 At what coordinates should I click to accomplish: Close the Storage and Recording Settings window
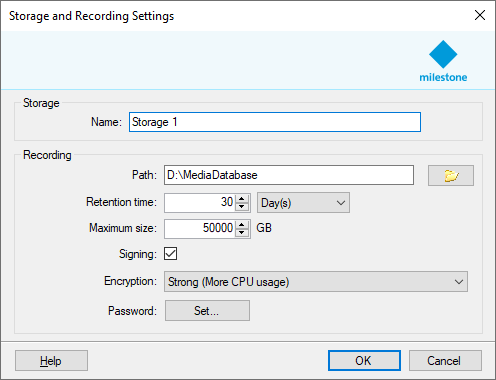pyautogui.click(x=480, y=15)
